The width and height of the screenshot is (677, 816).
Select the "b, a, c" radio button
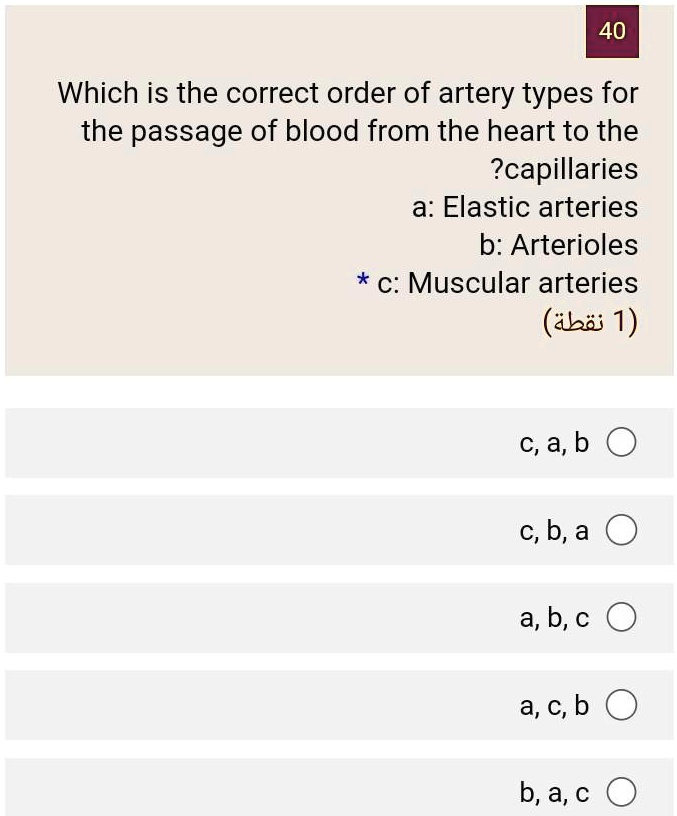point(622,791)
